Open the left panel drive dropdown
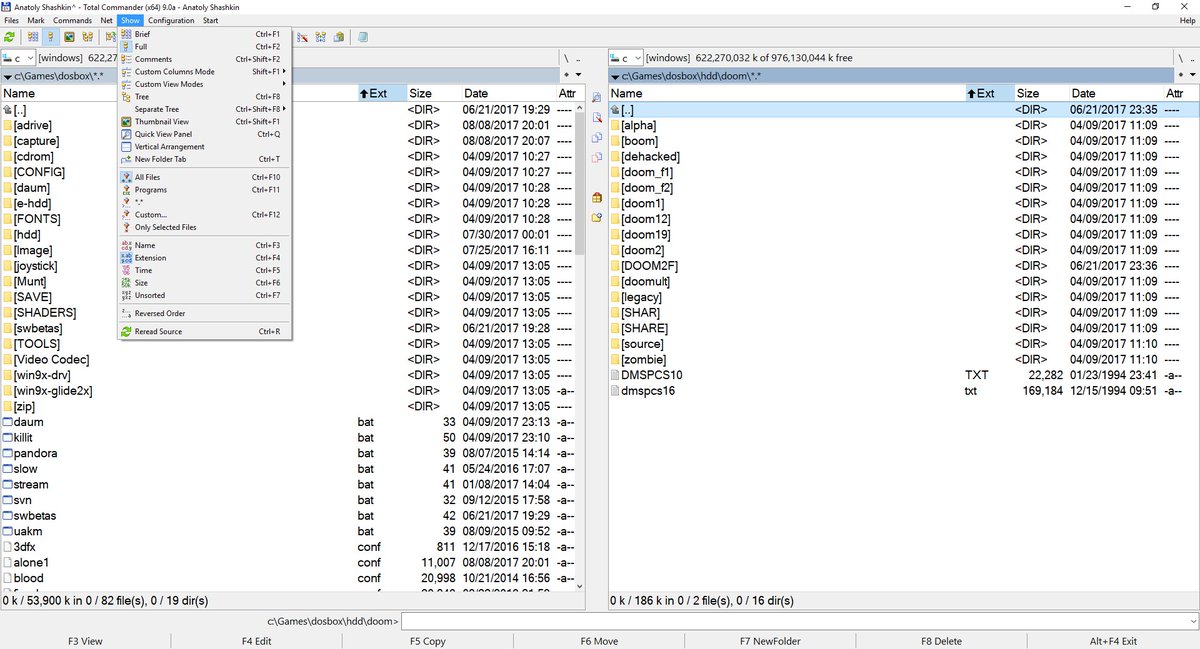1200x649 pixels. (19, 58)
